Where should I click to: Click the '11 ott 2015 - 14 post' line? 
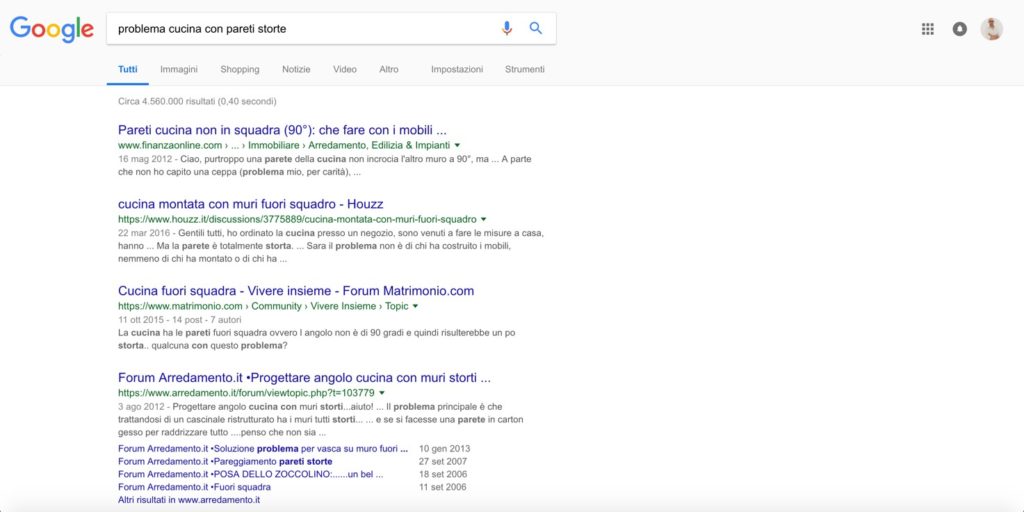click(180, 320)
